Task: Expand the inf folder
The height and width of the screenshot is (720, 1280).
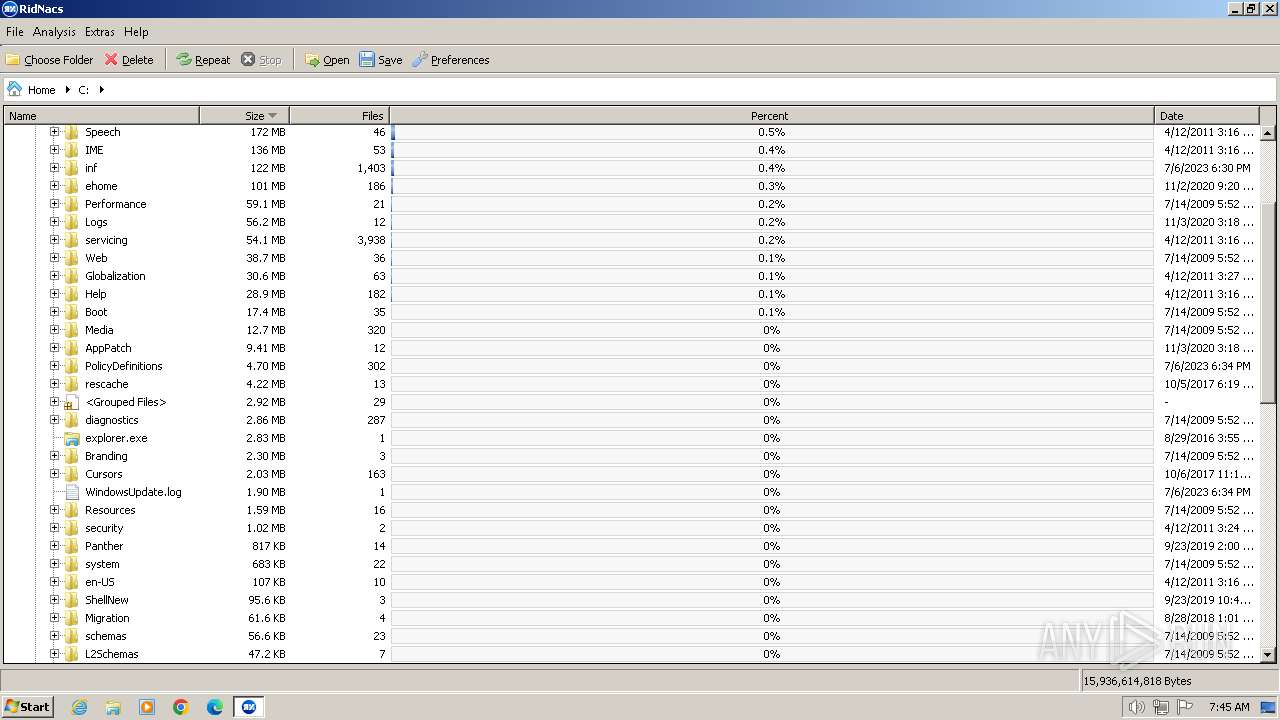Action: pos(54,168)
